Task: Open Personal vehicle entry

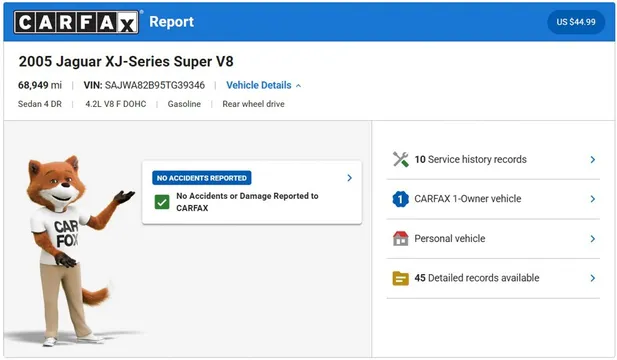Action: click(x=493, y=239)
